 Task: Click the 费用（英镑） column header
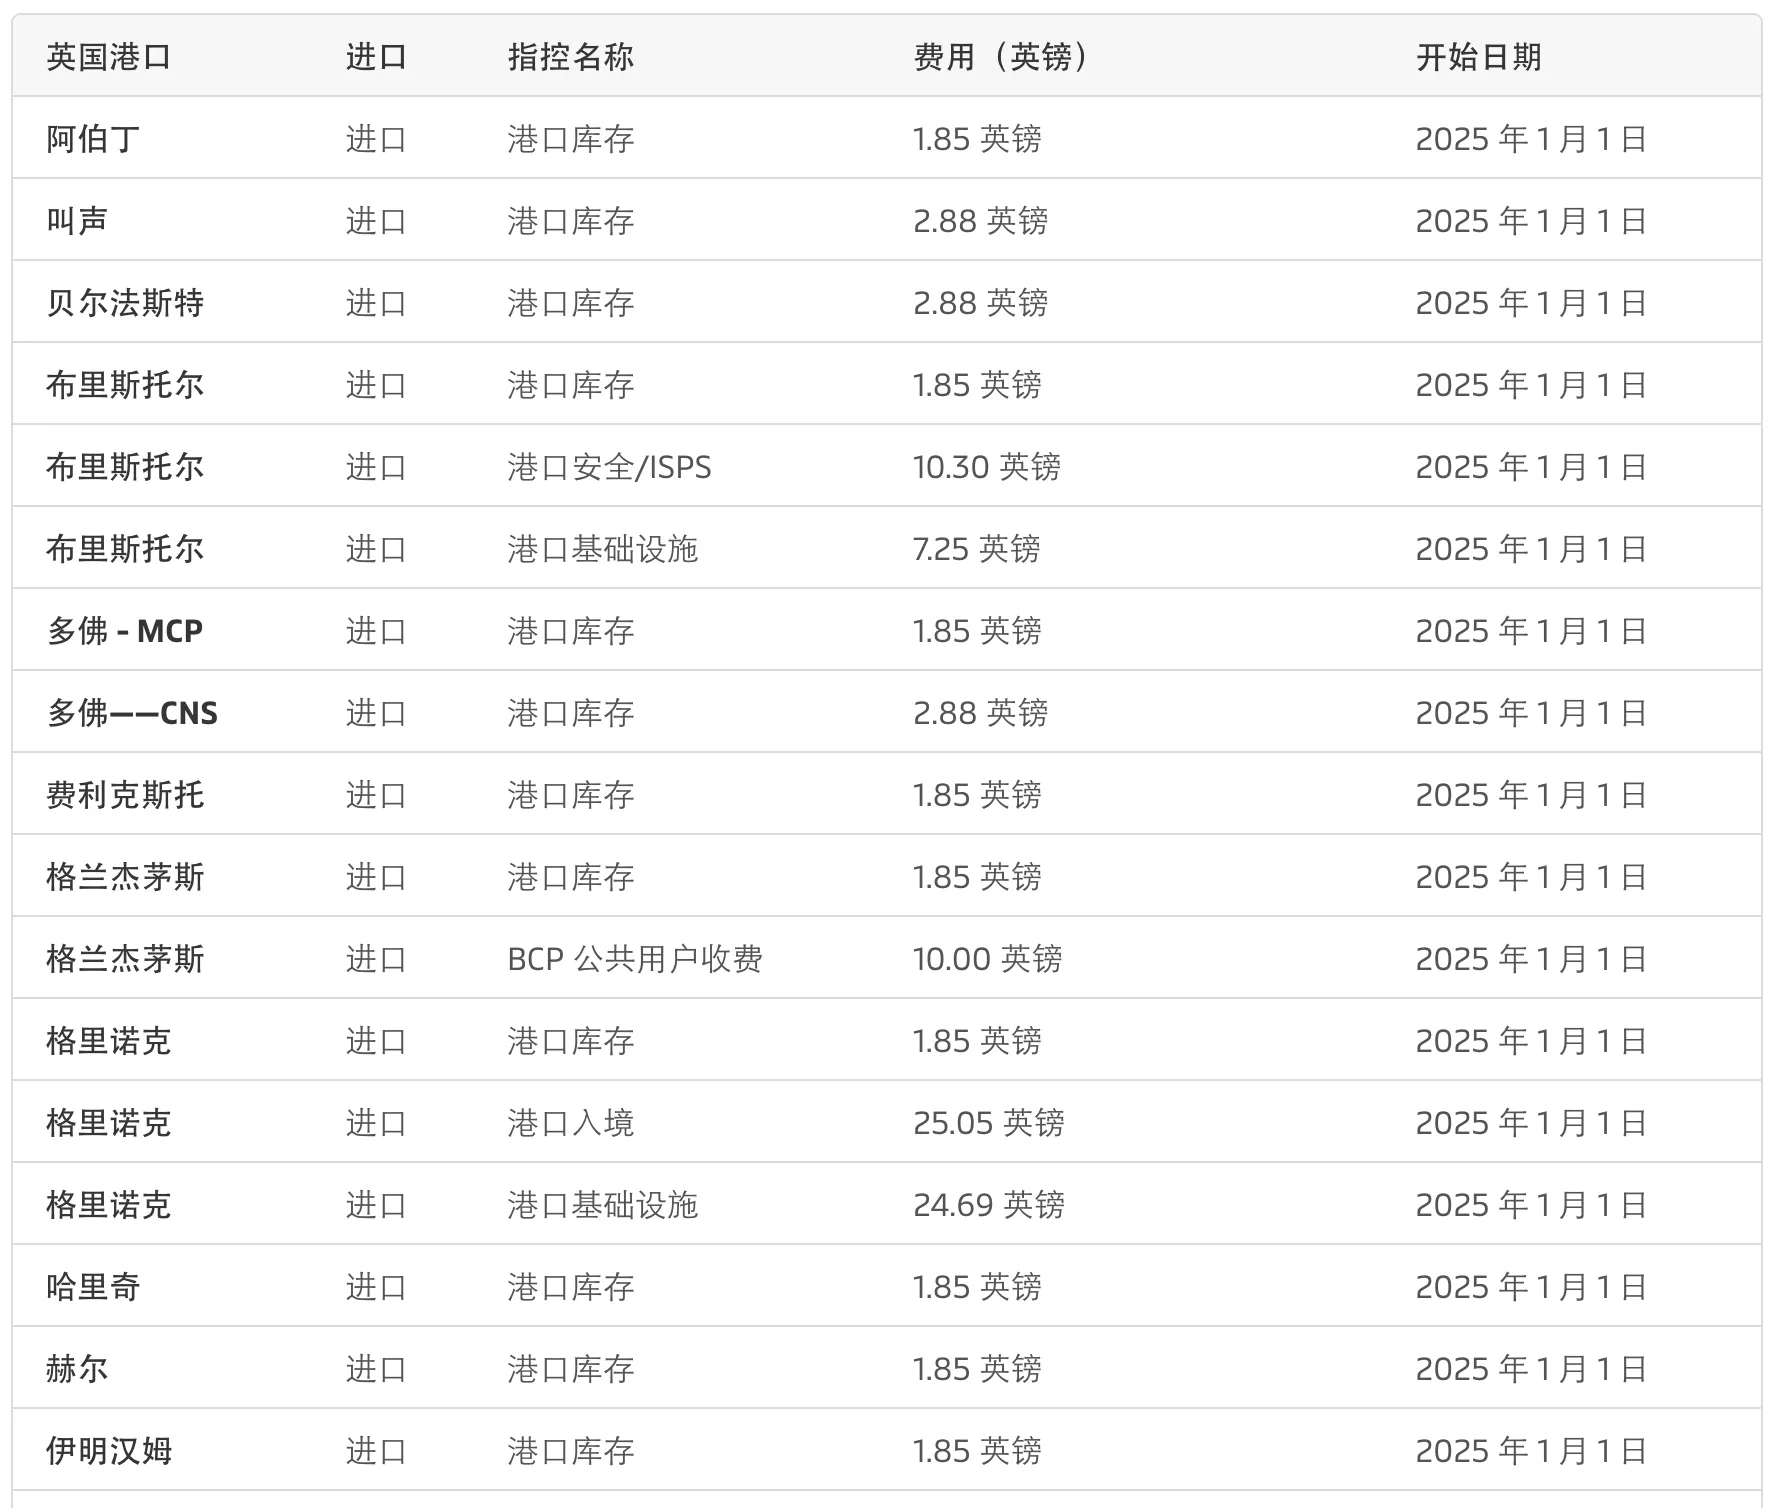(x=1001, y=57)
